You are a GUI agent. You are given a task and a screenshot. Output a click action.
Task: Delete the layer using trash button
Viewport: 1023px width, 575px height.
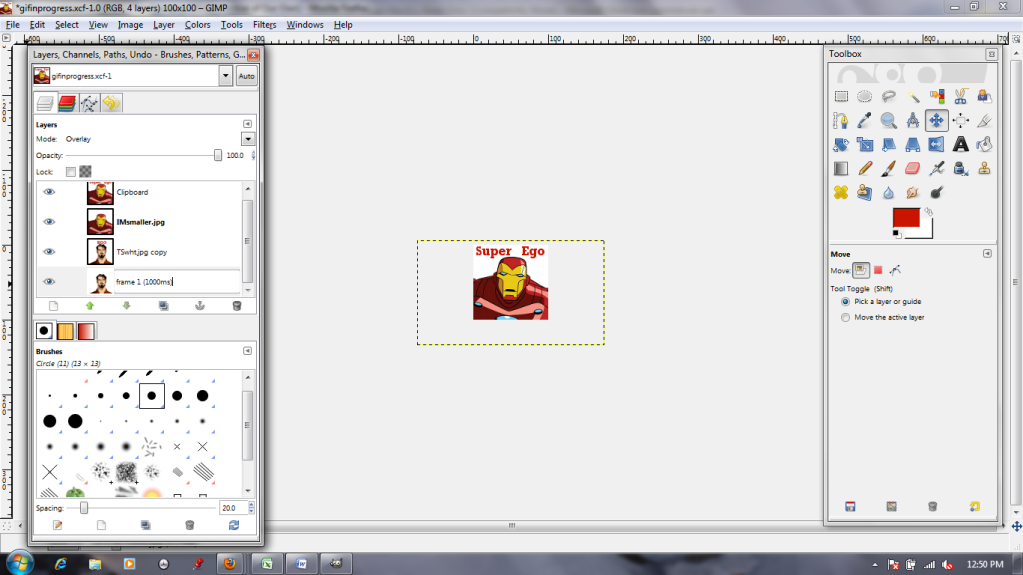pos(237,305)
